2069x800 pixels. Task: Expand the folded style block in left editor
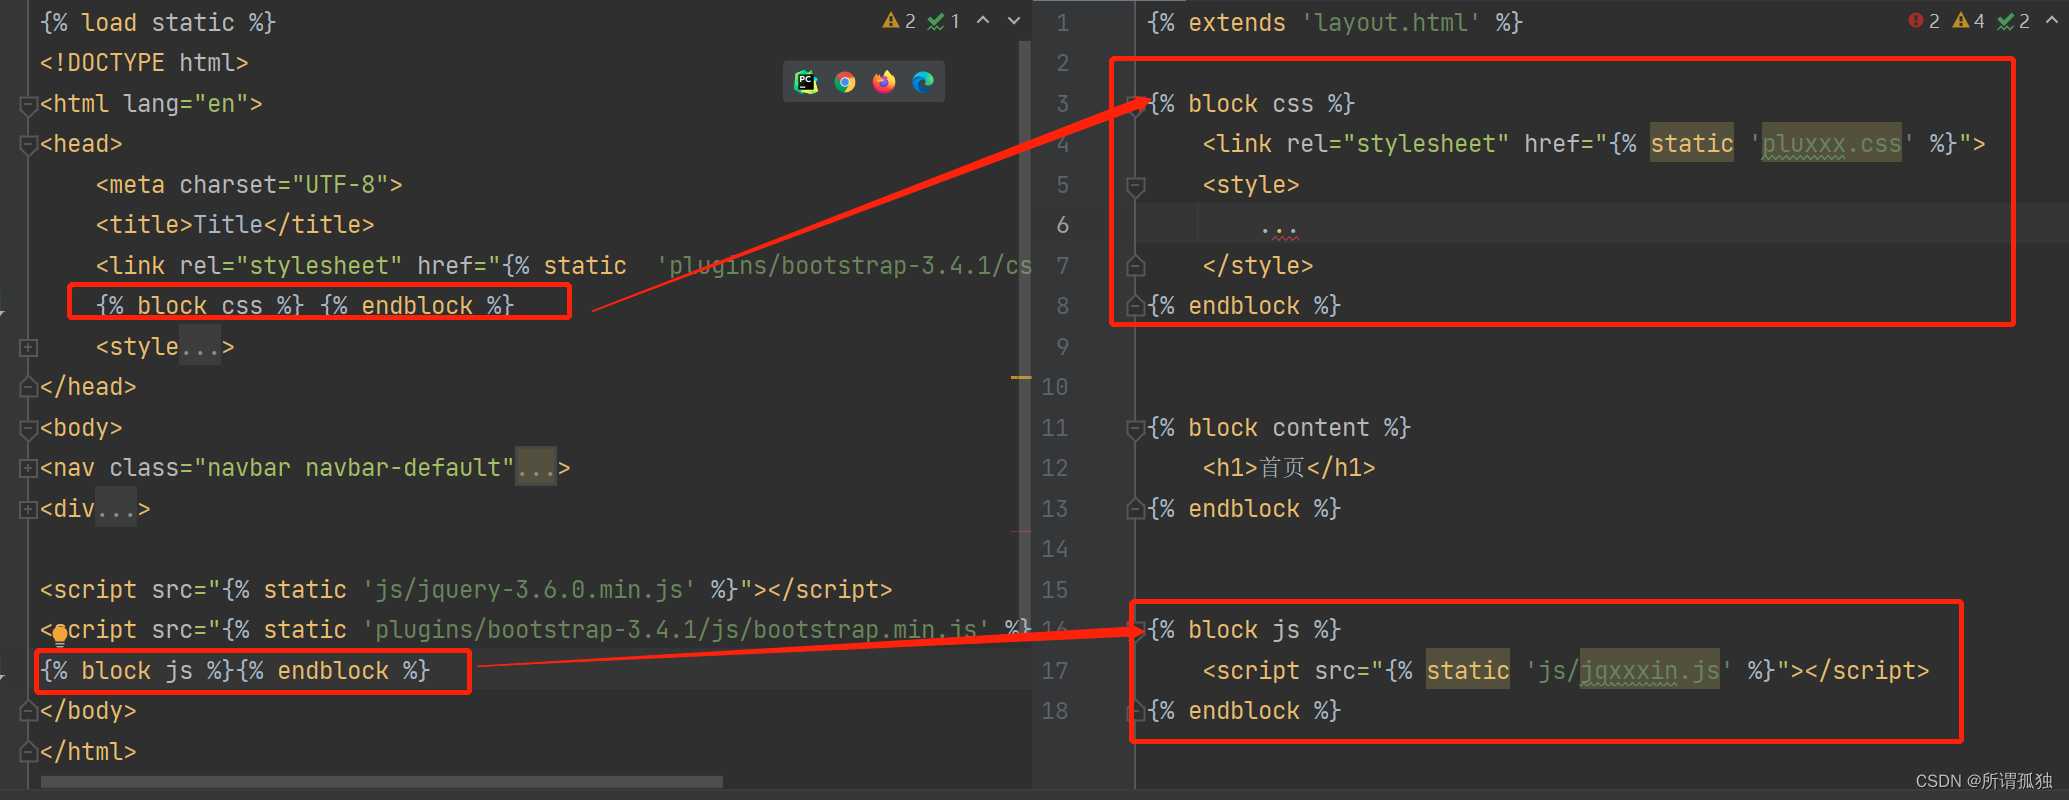[x=28, y=347]
